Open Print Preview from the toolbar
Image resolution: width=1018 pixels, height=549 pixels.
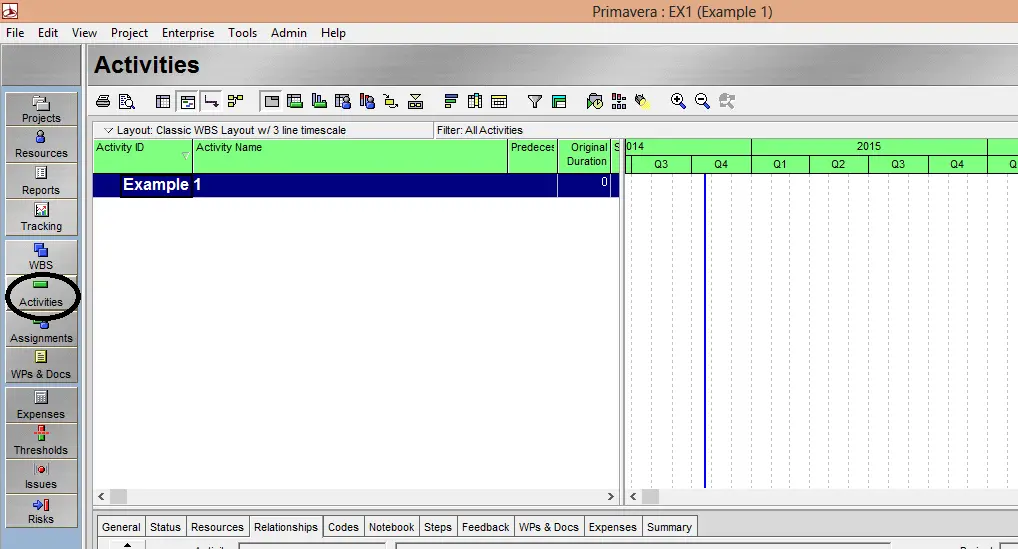coord(127,101)
